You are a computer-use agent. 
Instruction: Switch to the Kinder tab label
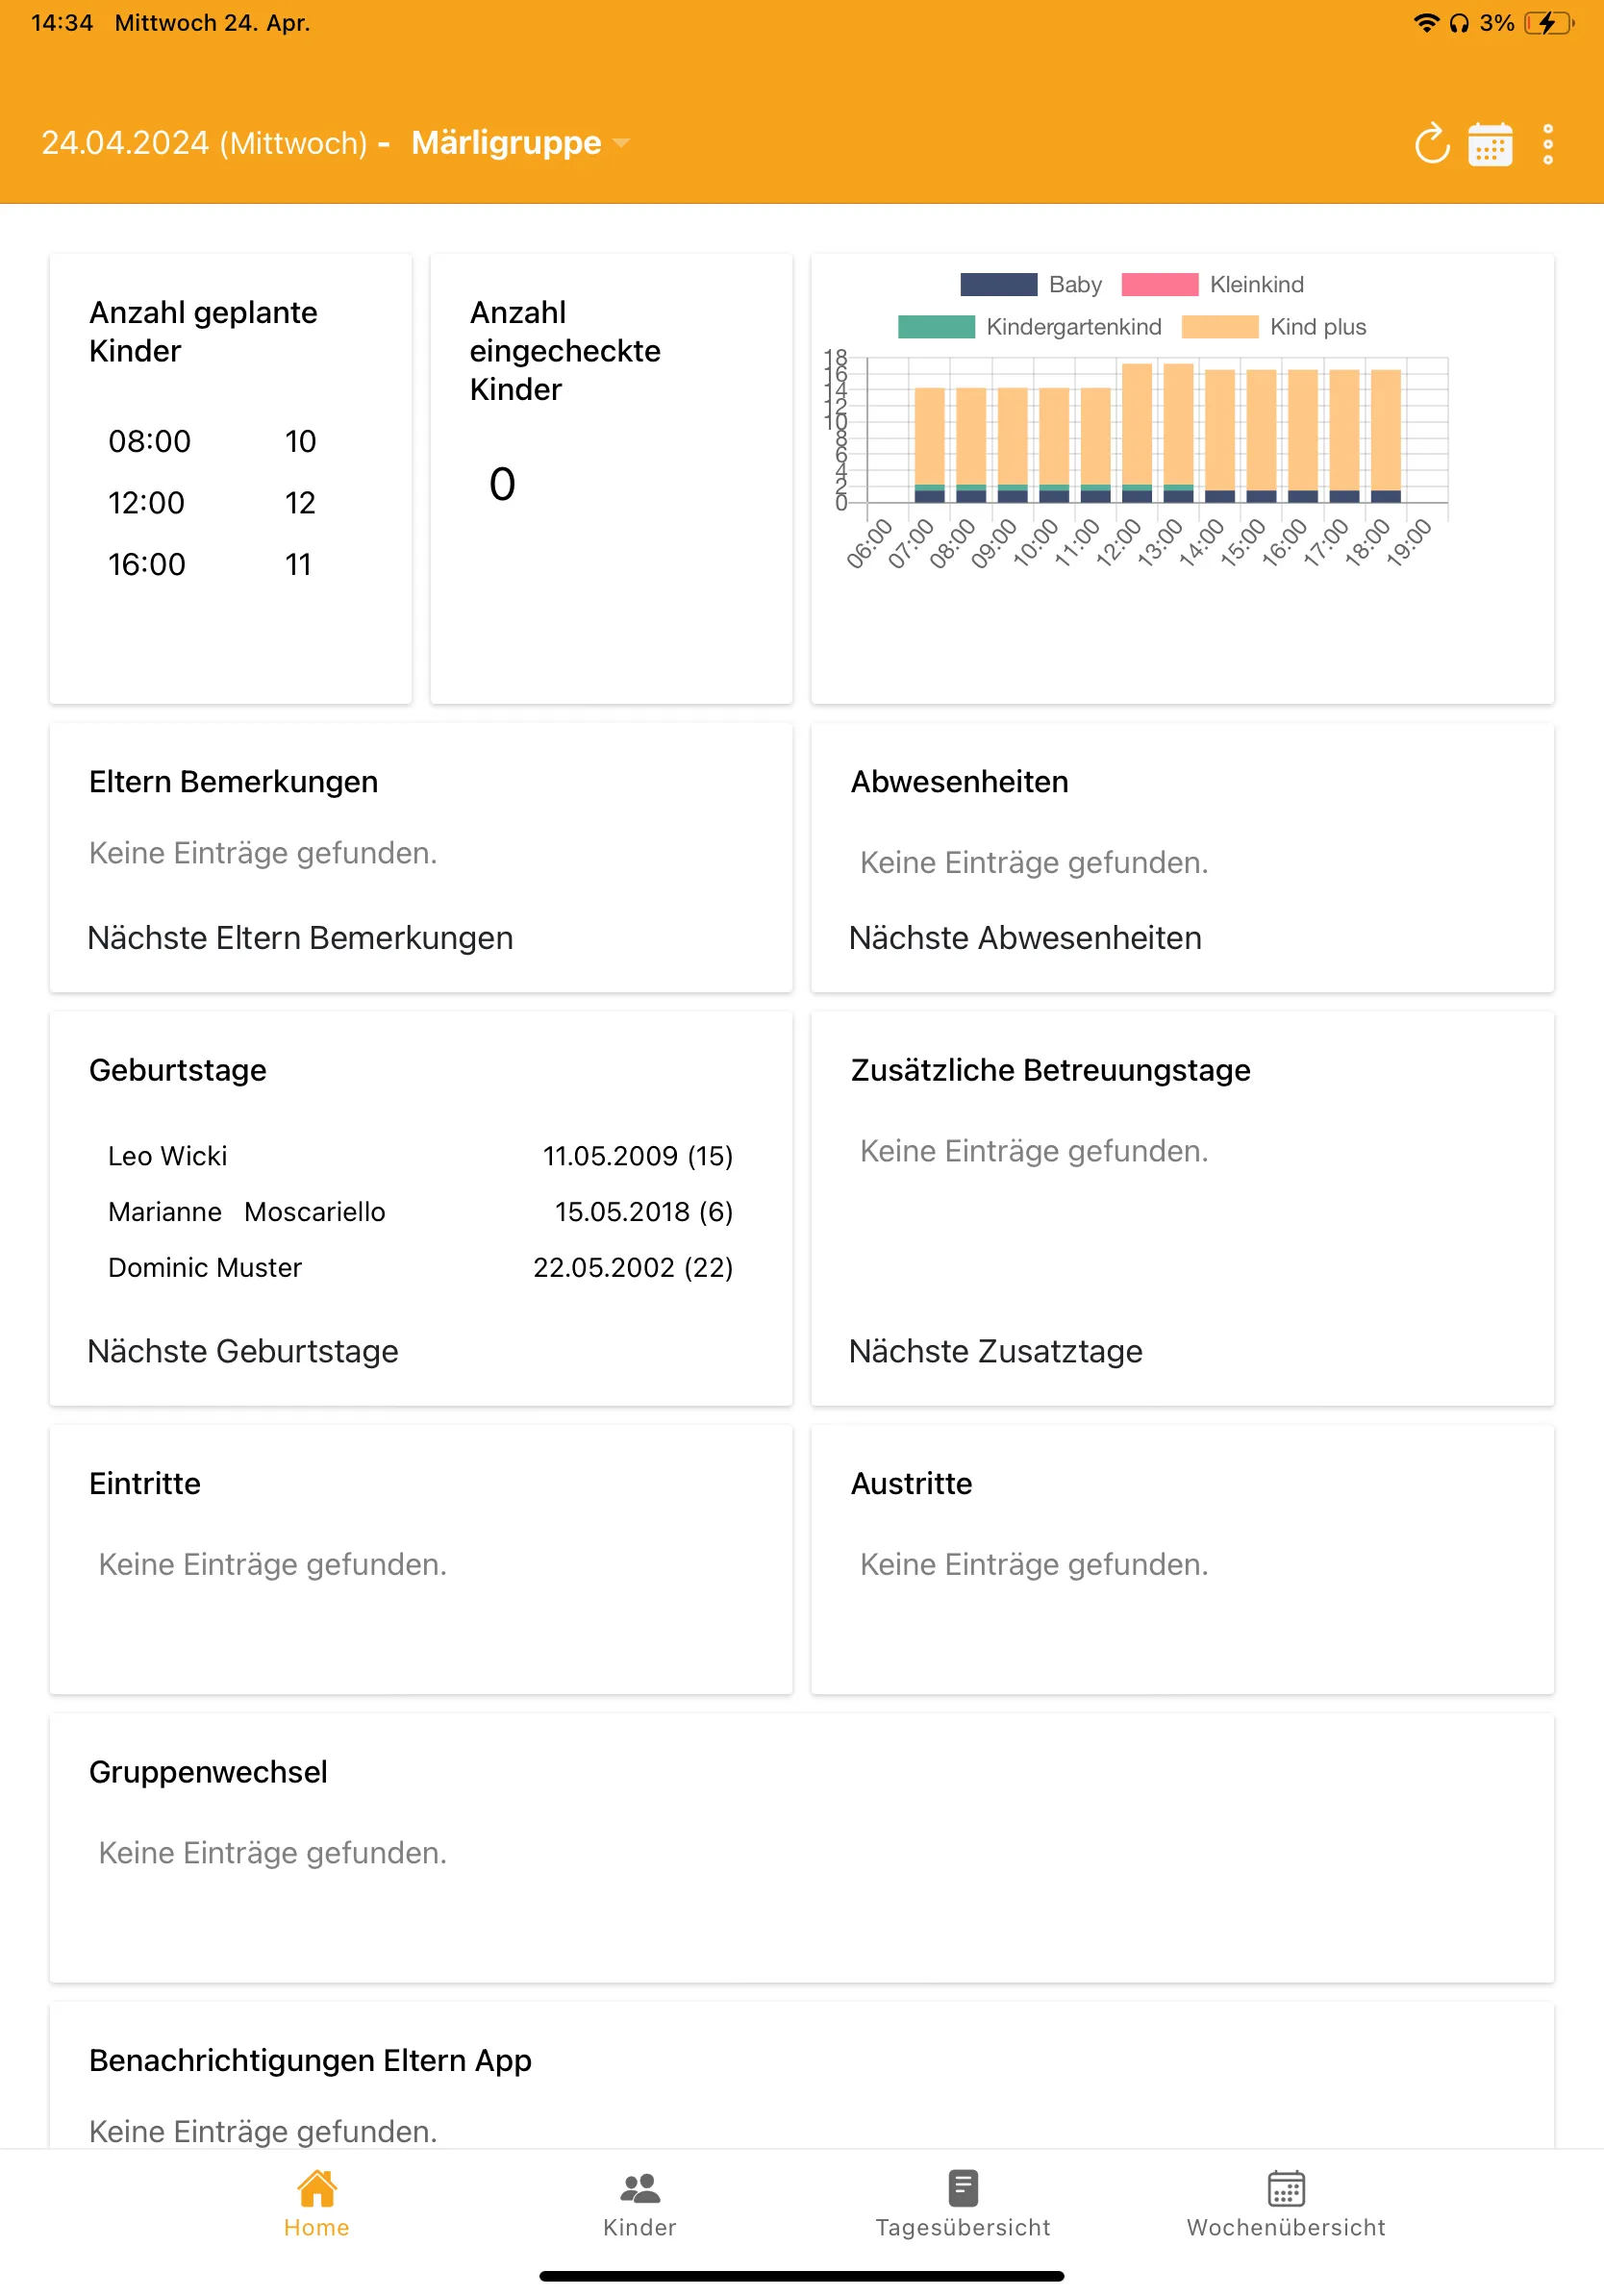point(640,2227)
